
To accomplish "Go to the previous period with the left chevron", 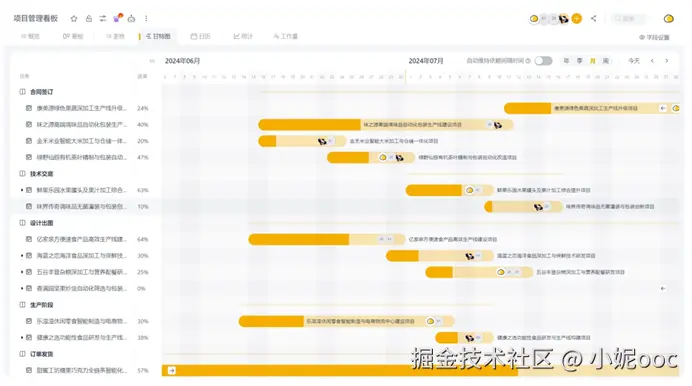I will (x=652, y=61).
